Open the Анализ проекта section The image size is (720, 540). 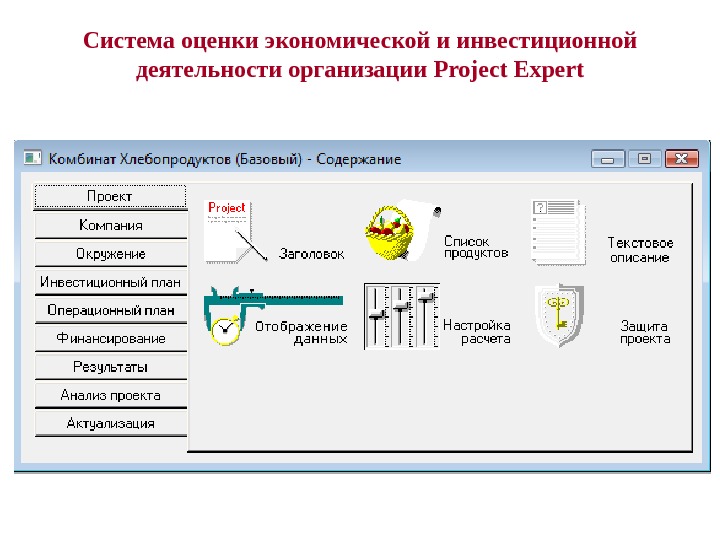point(111,395)
